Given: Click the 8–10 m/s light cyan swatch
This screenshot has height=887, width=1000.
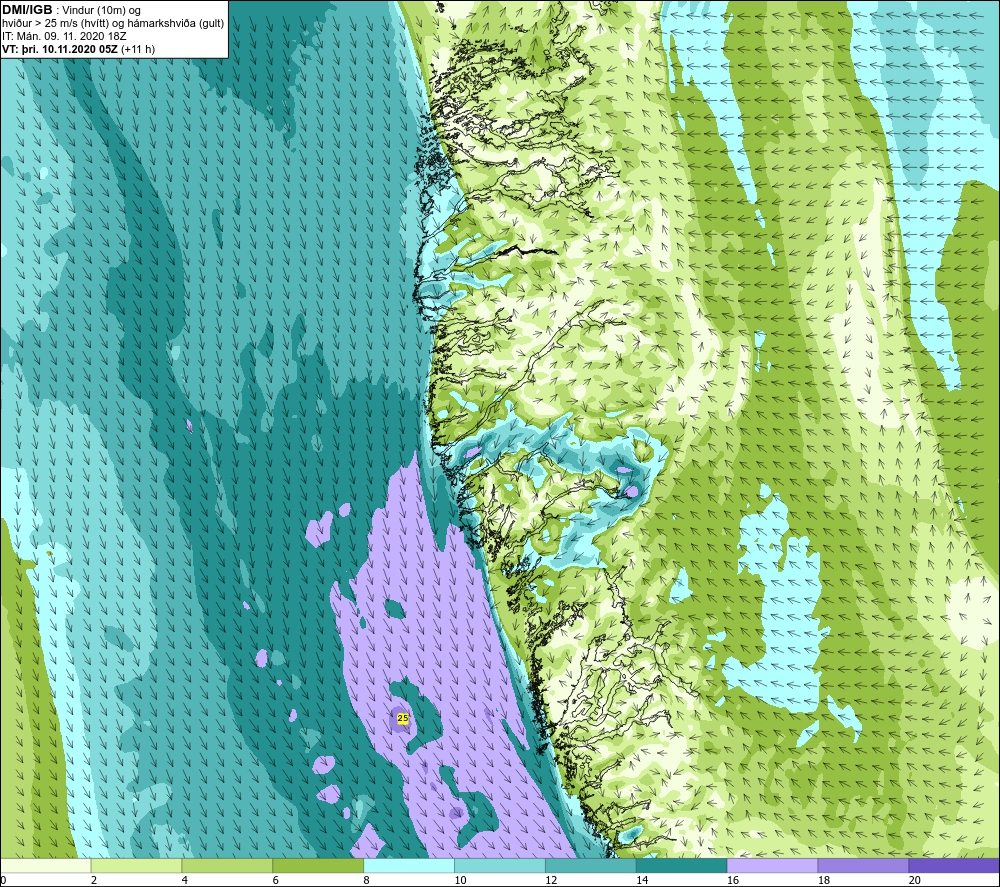Looking at the screenshot, I should 409,865.
